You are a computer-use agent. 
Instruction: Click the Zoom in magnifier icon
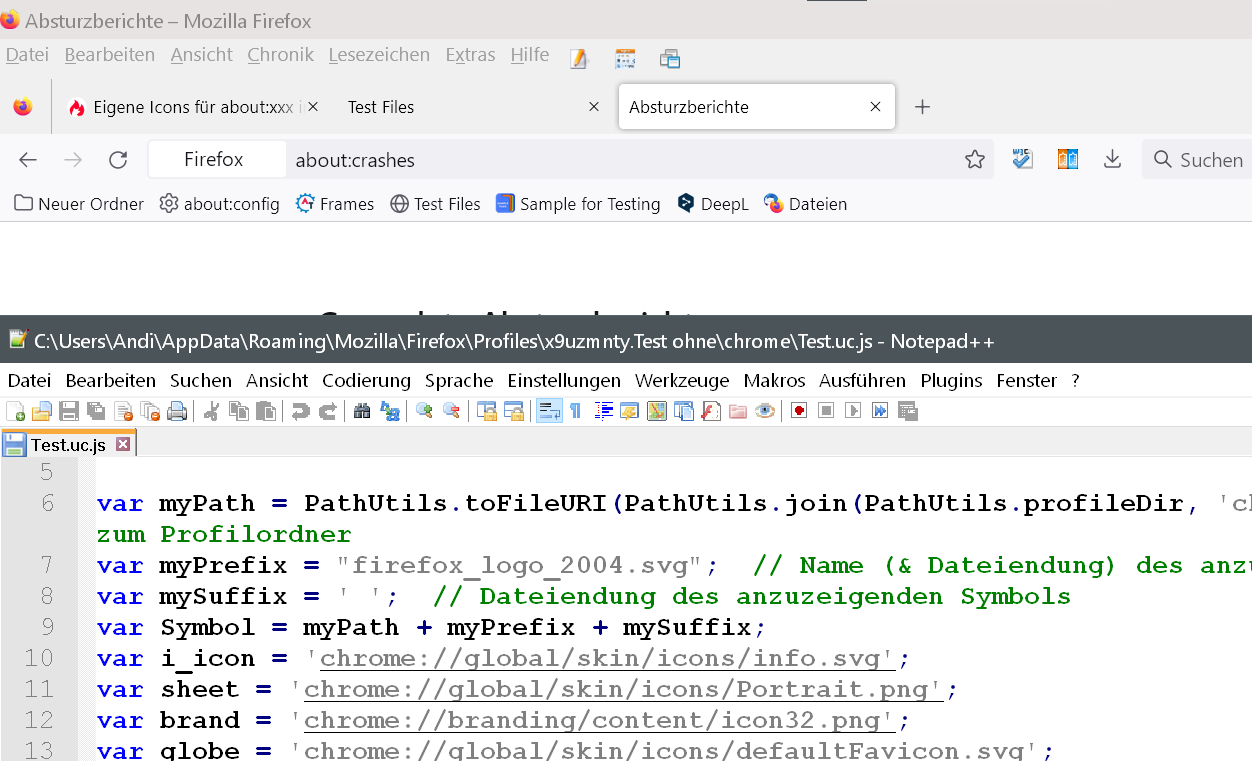coord(424,411)
